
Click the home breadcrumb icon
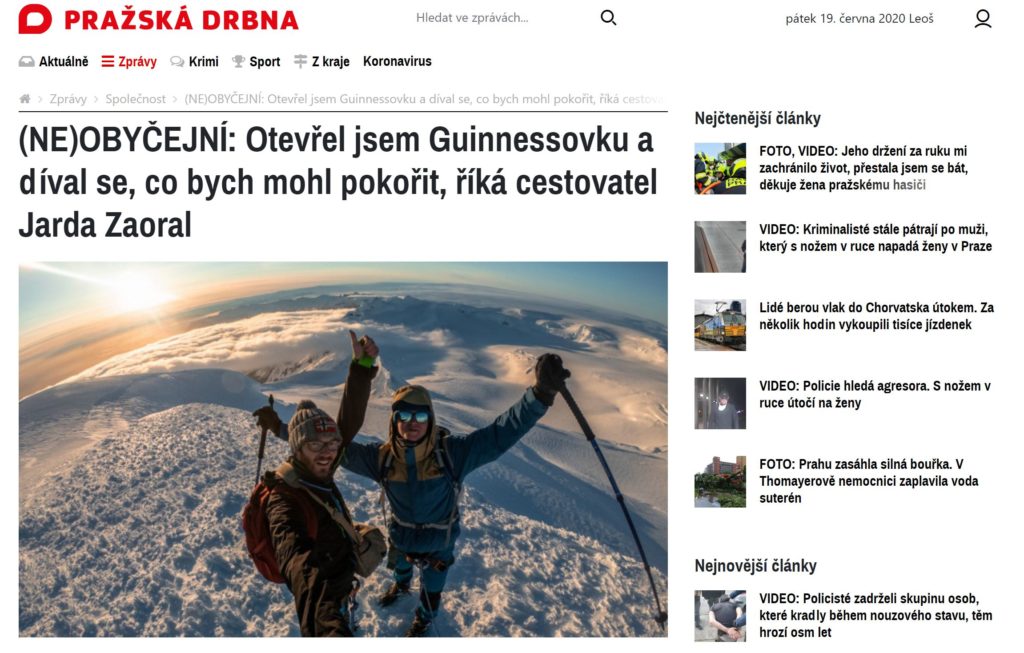tap(25, 99)
